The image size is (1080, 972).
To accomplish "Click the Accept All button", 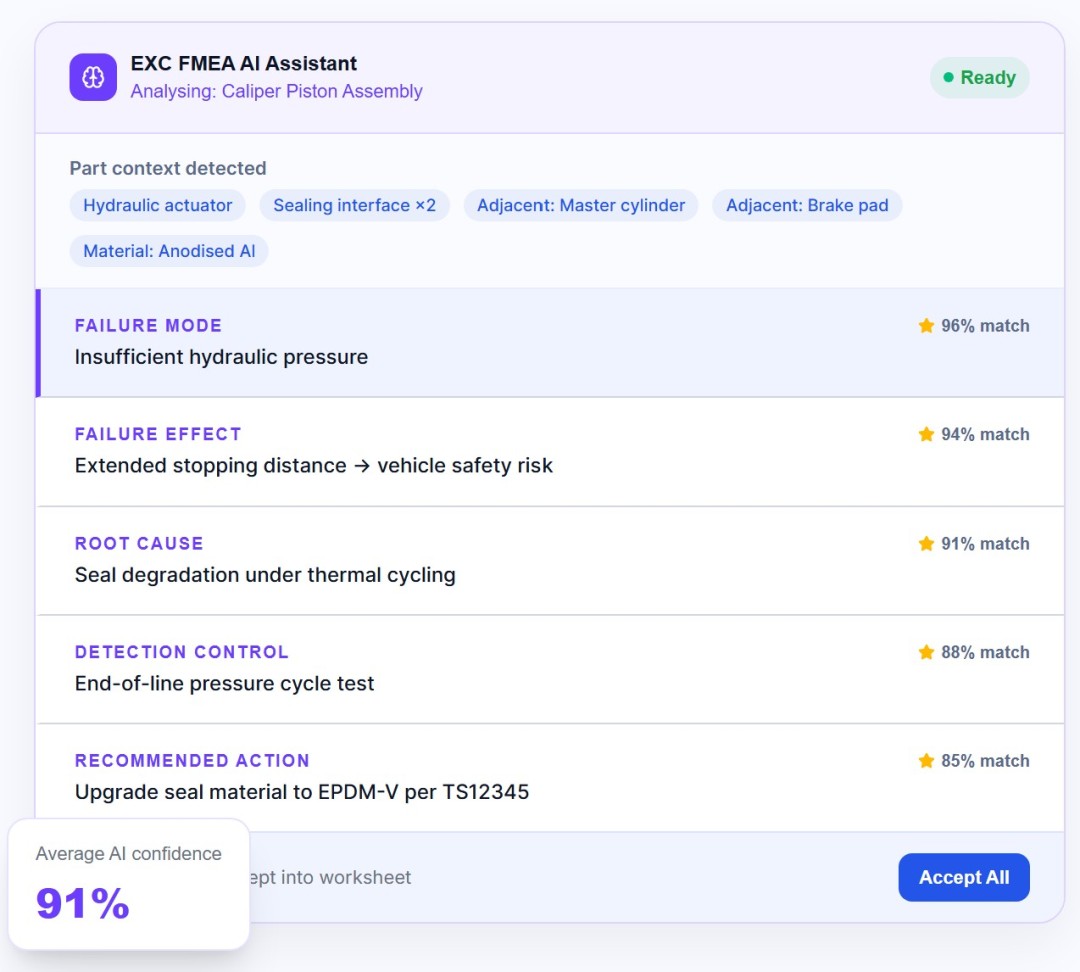I will point(964,877).
